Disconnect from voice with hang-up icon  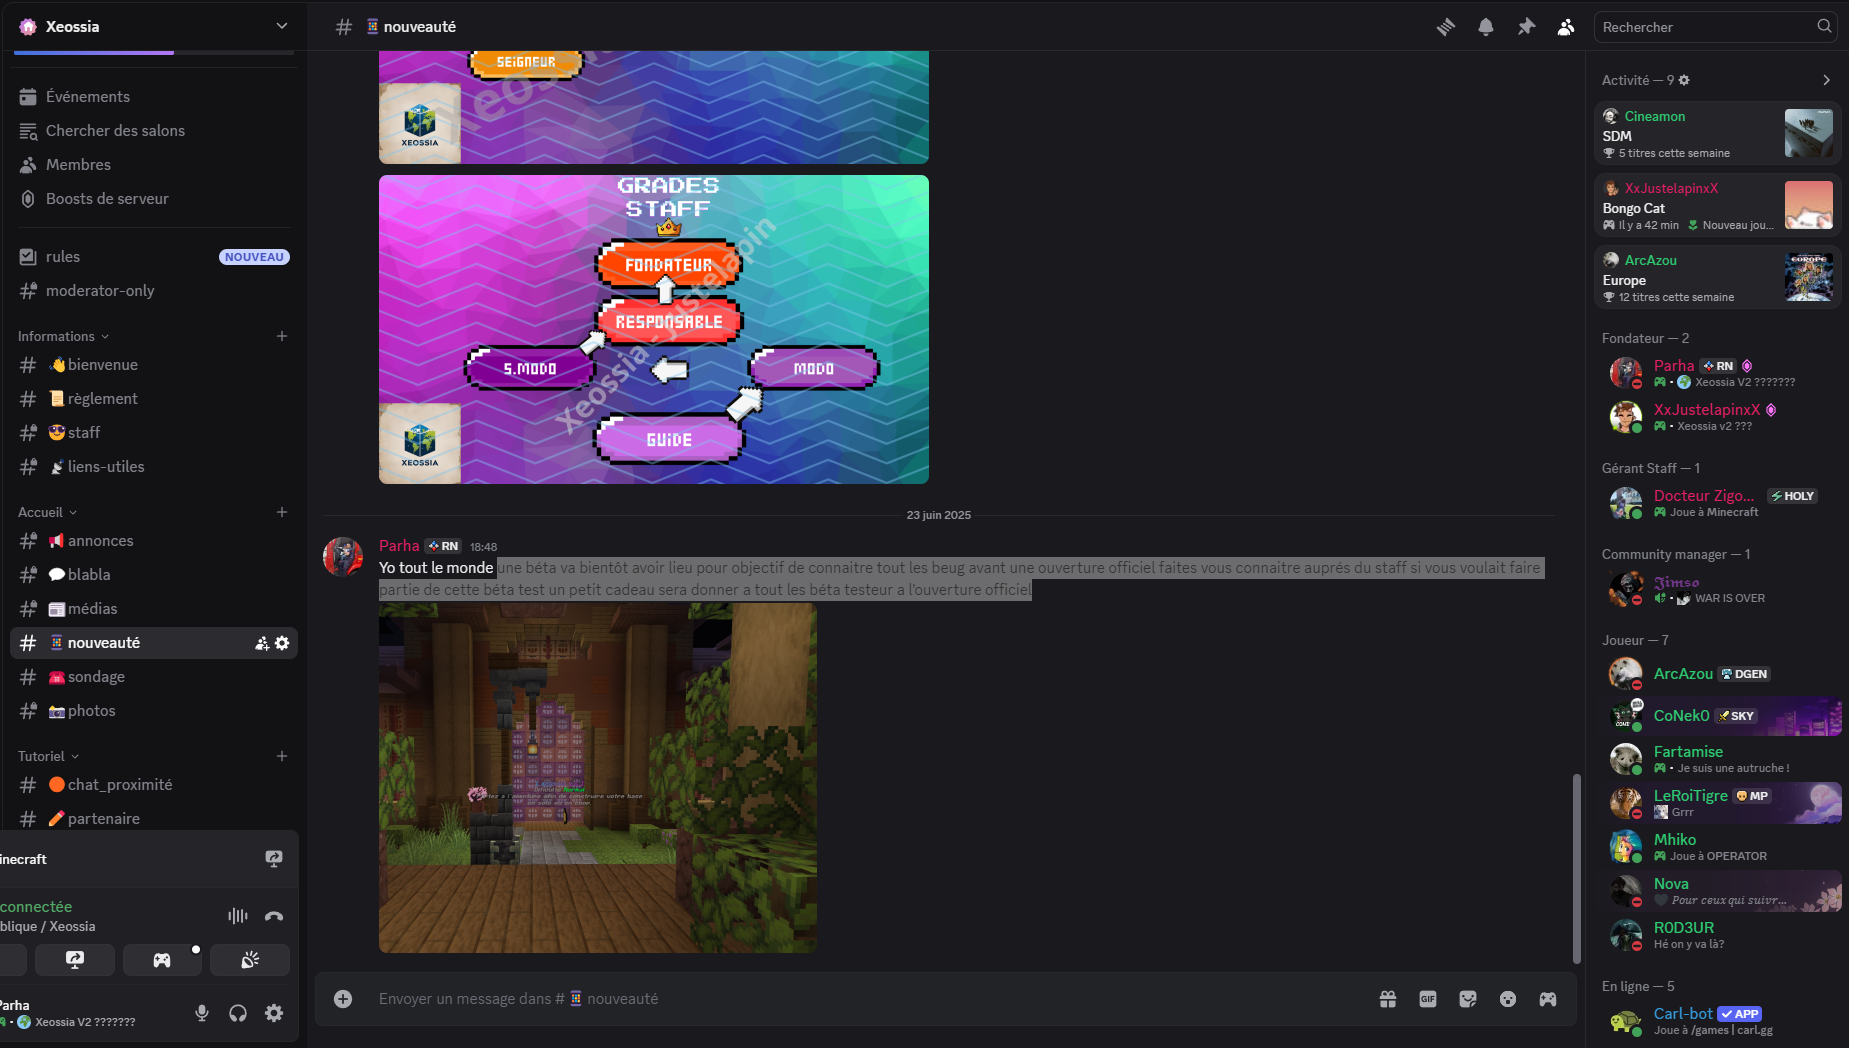point(274,915)
